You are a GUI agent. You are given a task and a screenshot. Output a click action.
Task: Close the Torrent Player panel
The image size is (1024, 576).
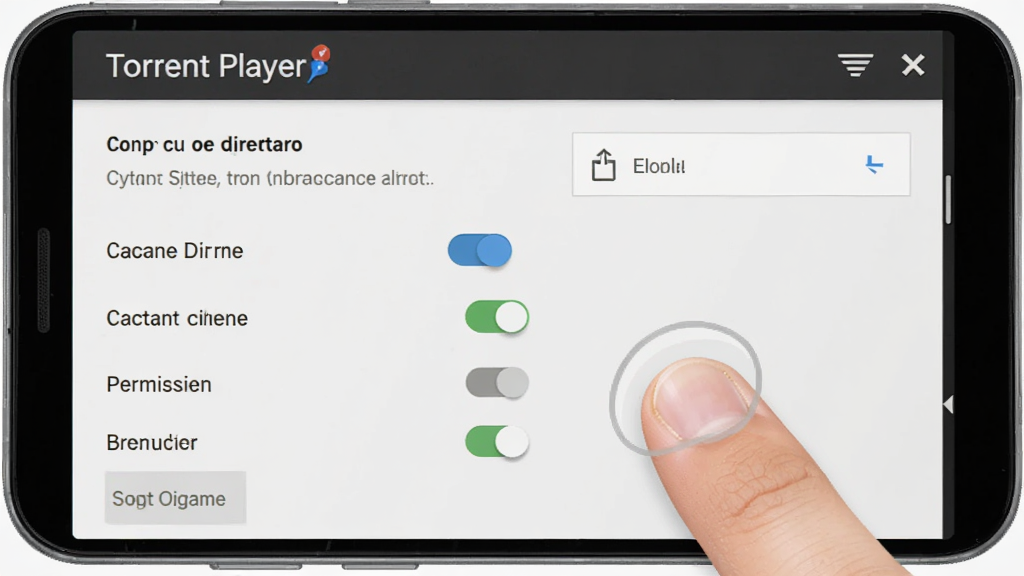point(913,65)
